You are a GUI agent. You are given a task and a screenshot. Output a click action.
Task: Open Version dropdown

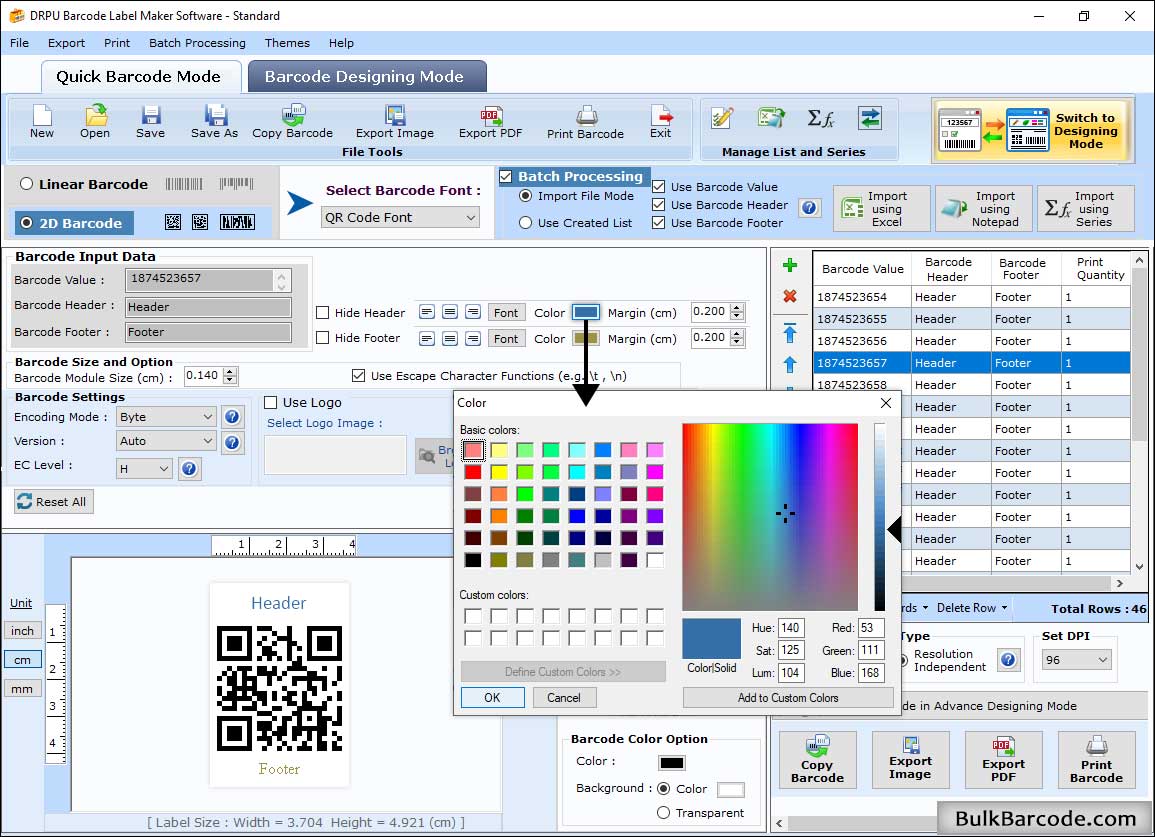pos(166,441)
